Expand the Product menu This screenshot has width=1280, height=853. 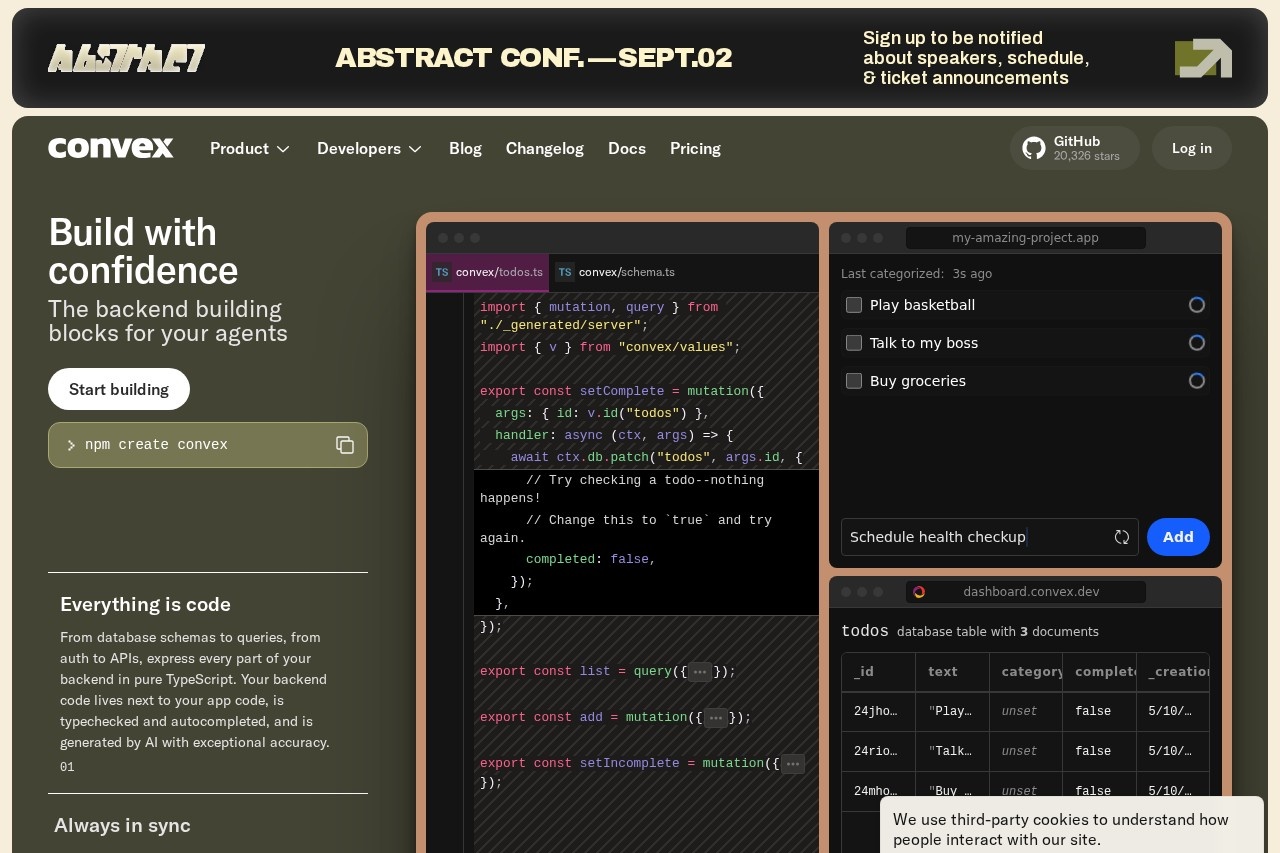pyautogui.click(x=250, y=148)
